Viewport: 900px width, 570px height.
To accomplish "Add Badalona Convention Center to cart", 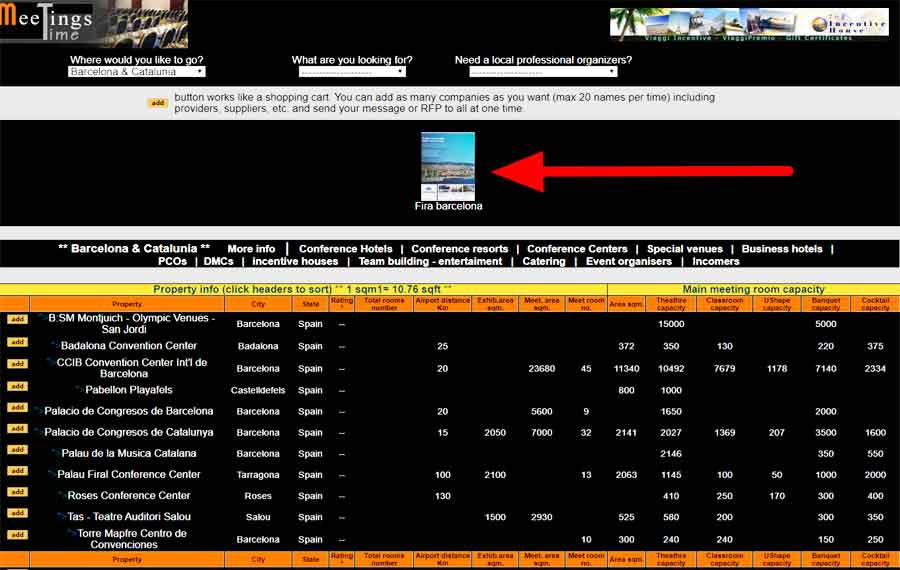I will point(17,342).
